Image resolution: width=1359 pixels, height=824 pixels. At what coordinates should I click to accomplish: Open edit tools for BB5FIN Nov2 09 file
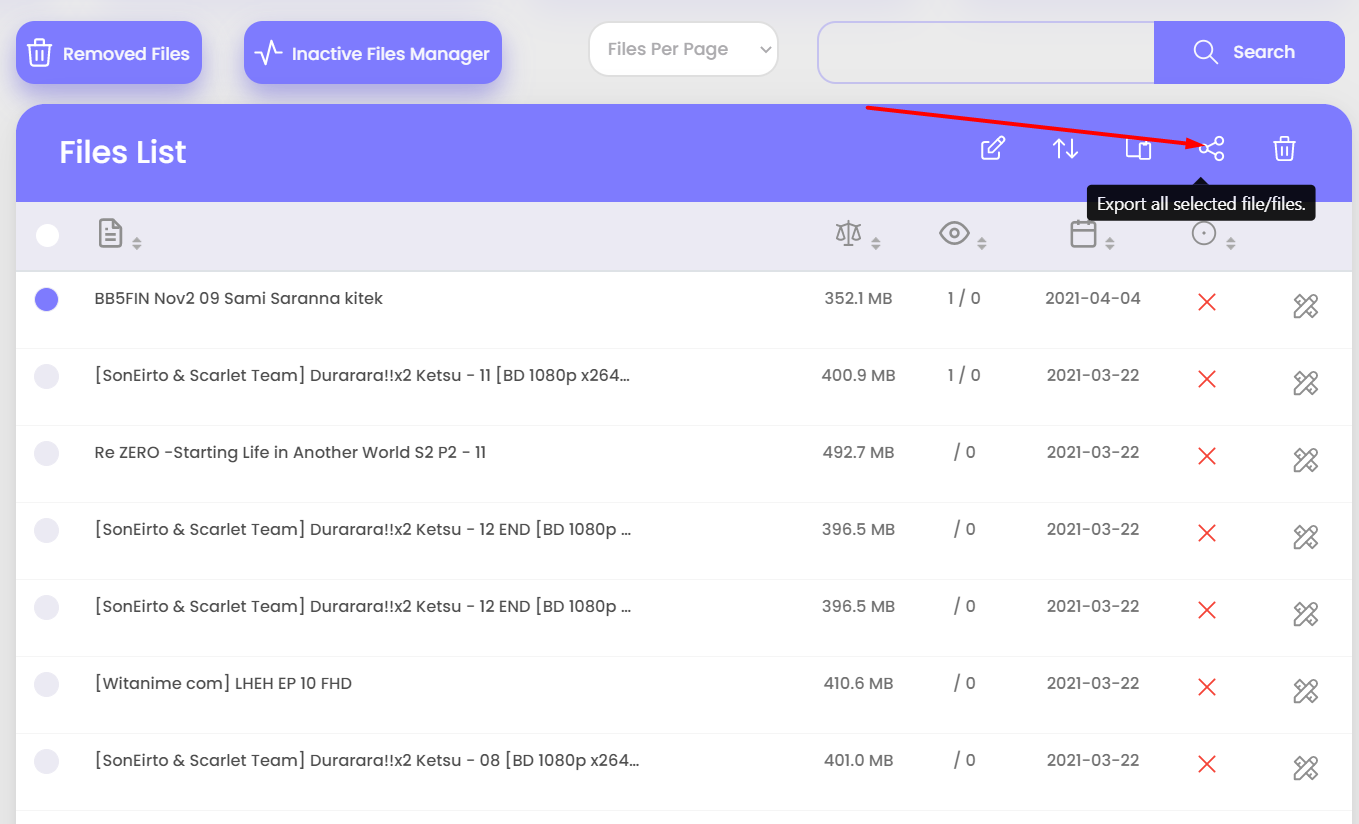pos(1305,306)
